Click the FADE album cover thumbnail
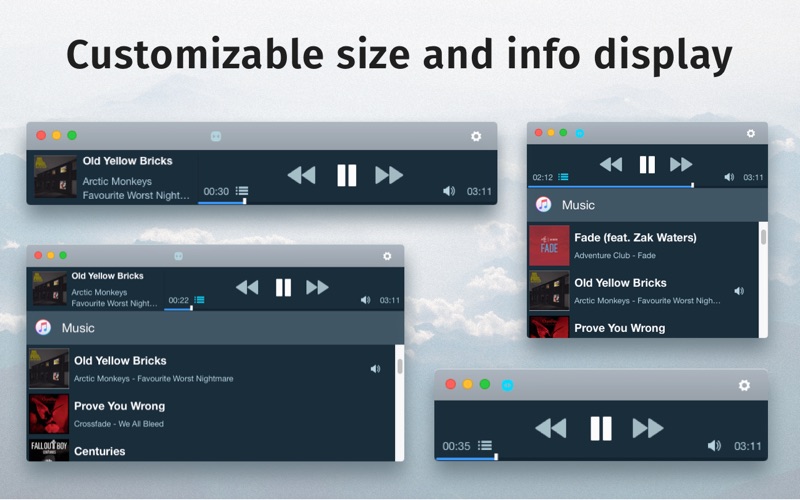The height and width of the screenshot is (500, 800). [549, 245]
